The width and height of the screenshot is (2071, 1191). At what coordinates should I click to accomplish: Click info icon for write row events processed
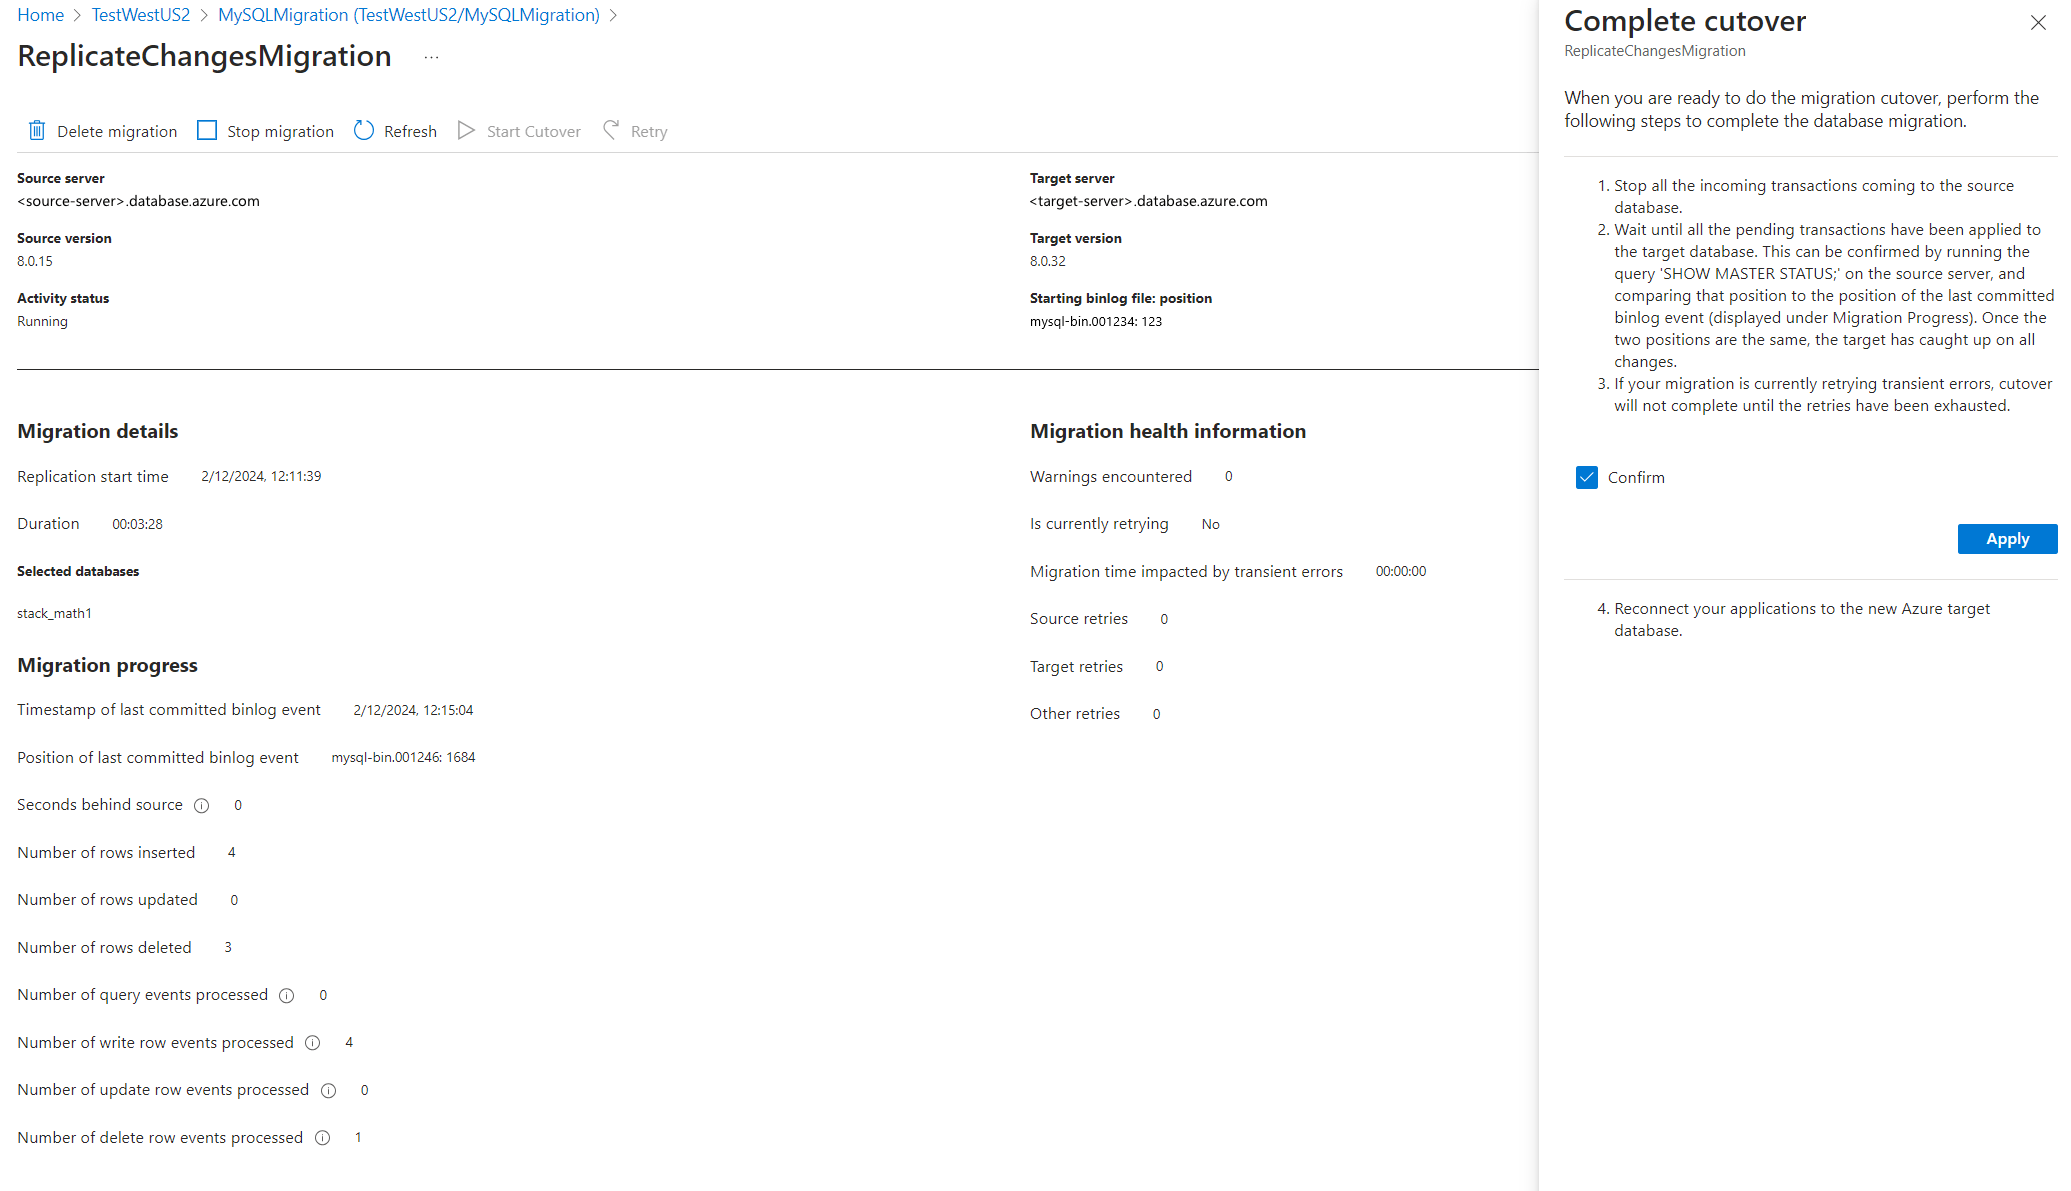[x=312, y=1043]
